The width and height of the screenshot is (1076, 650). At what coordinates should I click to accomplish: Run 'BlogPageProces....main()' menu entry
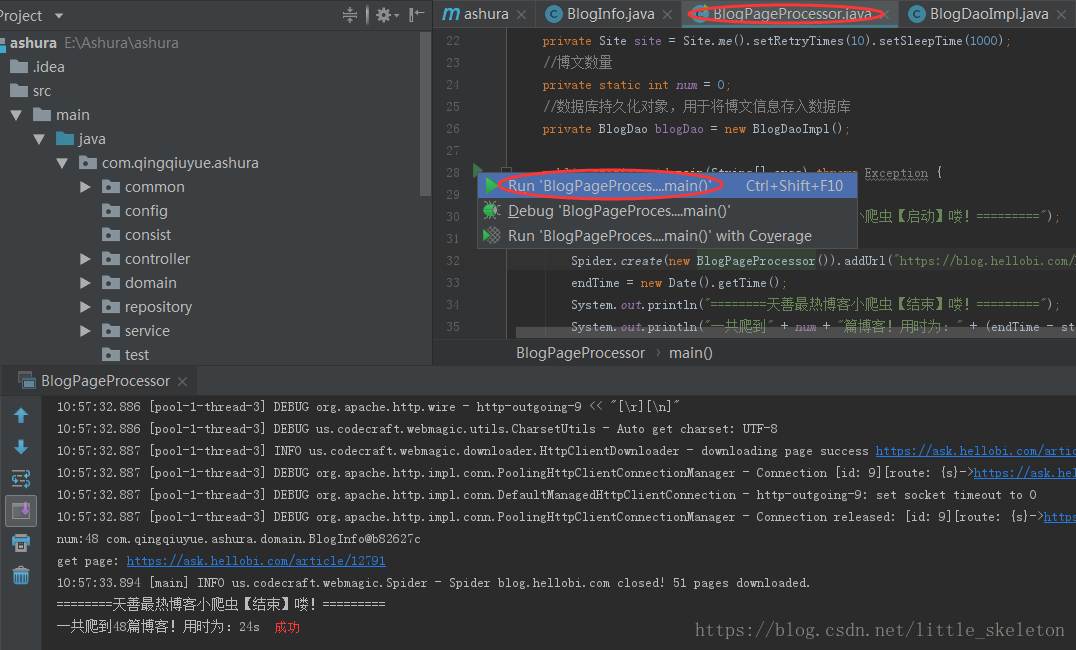[667, 185]
